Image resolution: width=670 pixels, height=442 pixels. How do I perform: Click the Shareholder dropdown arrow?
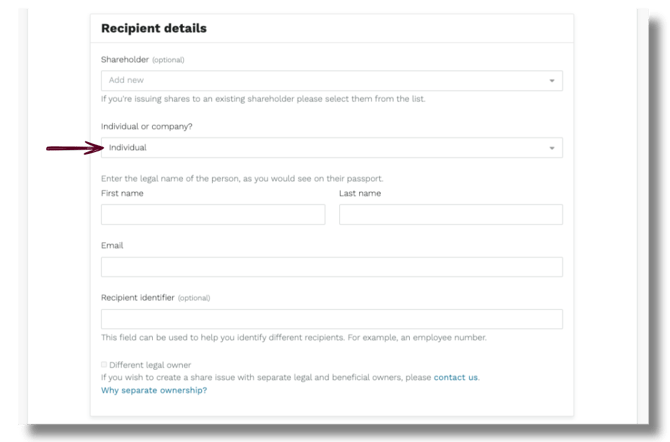[551, 81]
